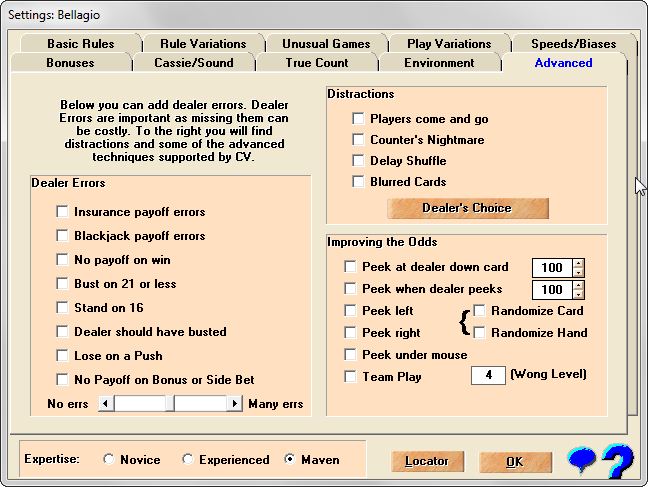Enable Counter's Nightmare distraction
Image resolution: width=648 pixels, height=487 pixels.
(x=358, y=140)
